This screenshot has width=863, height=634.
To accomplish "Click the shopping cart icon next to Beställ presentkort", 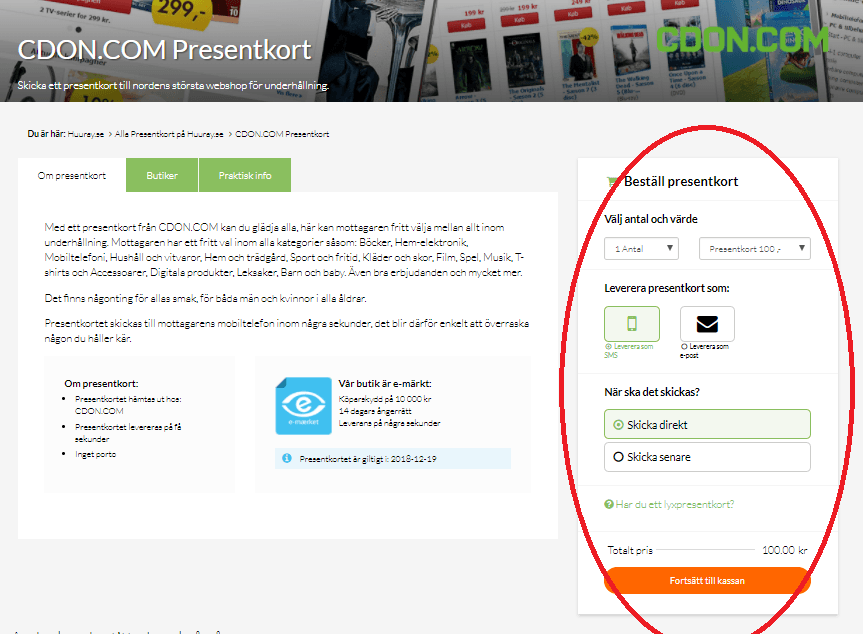I will (612, 181).
